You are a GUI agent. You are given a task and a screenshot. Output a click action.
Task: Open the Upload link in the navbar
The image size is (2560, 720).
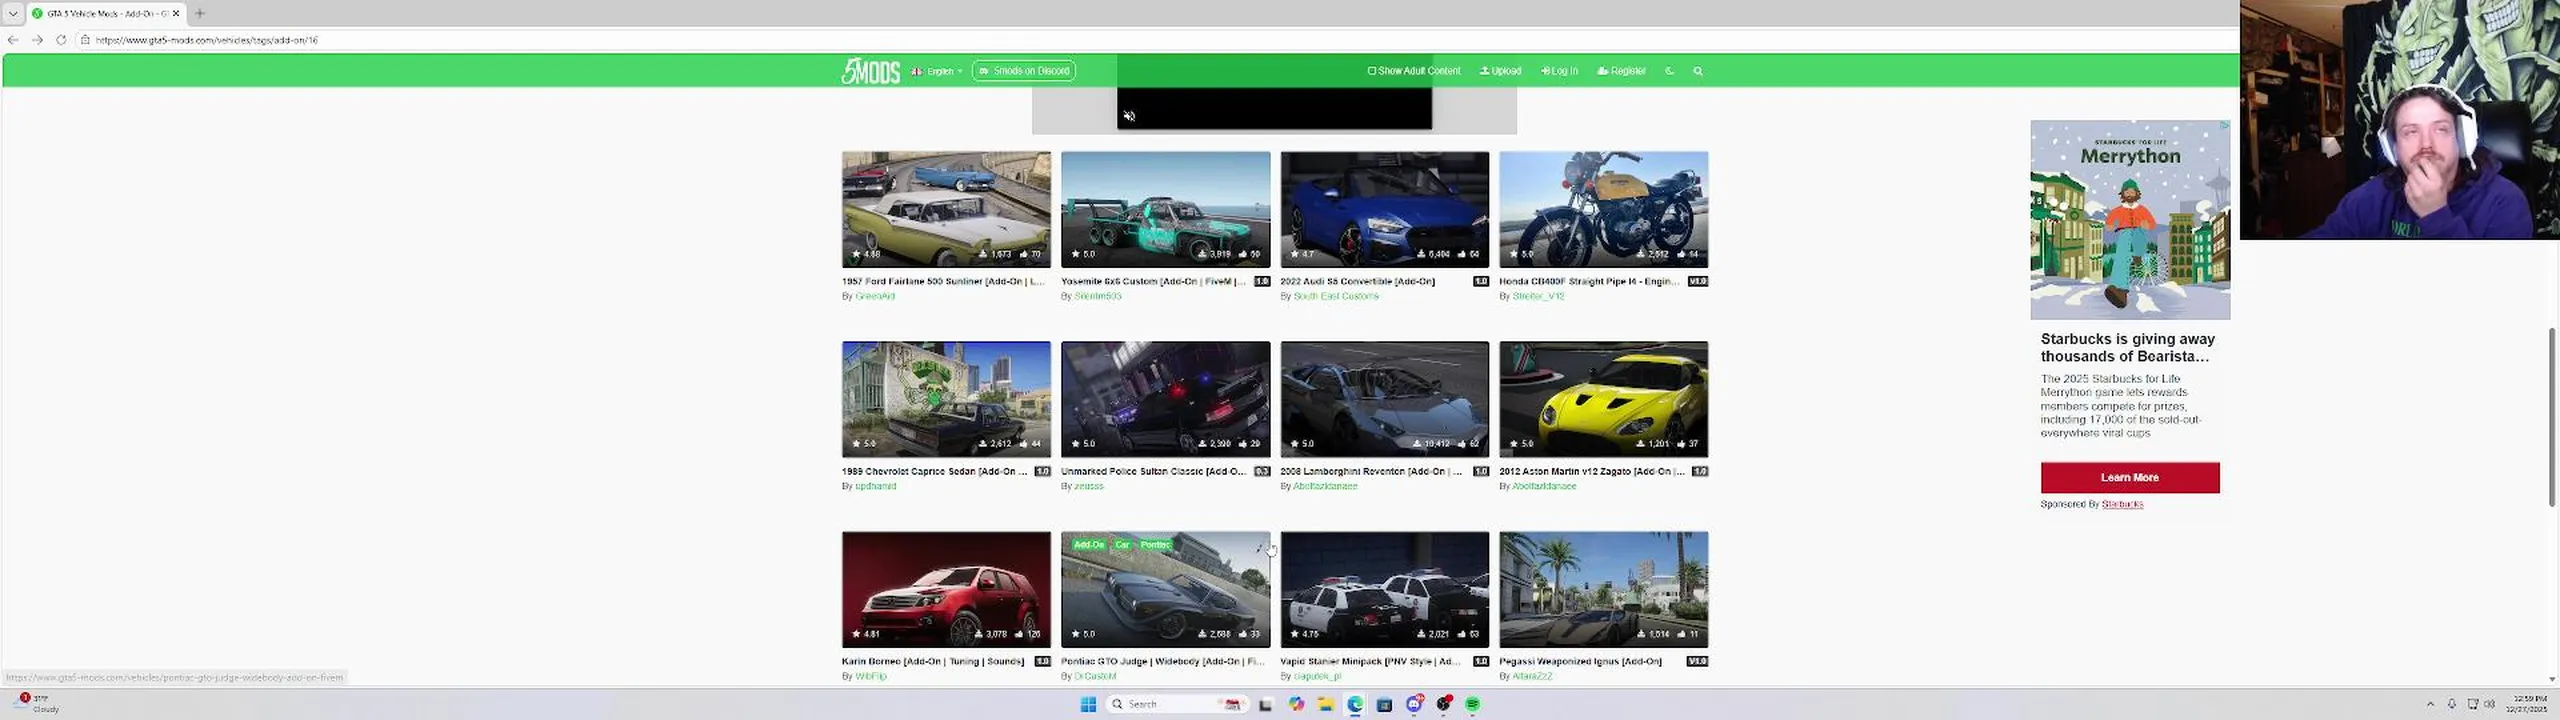point(1500,71)
